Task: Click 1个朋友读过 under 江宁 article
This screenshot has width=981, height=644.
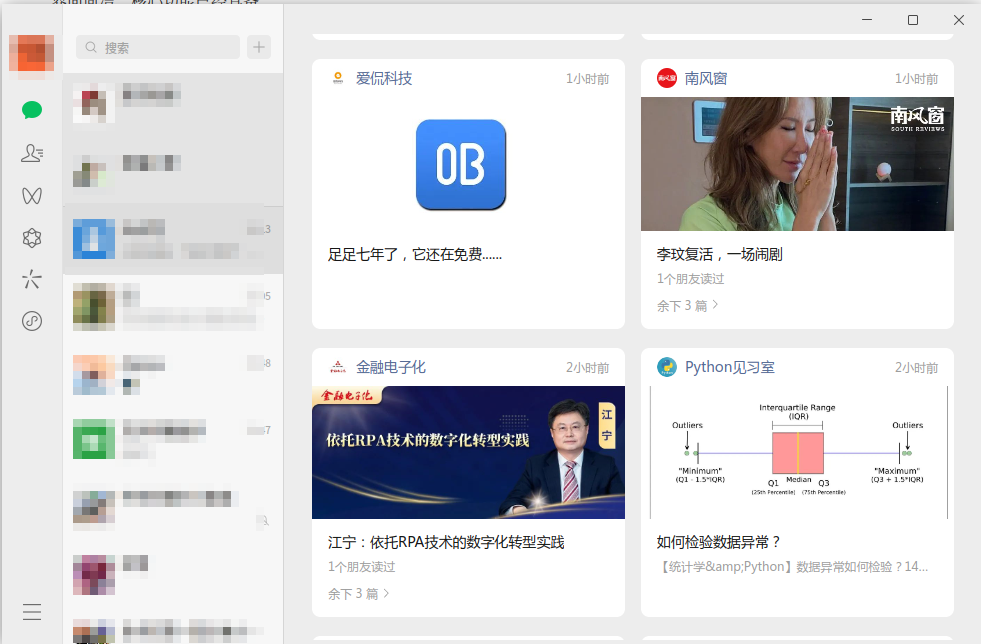Action: click(x=362, y=566)
